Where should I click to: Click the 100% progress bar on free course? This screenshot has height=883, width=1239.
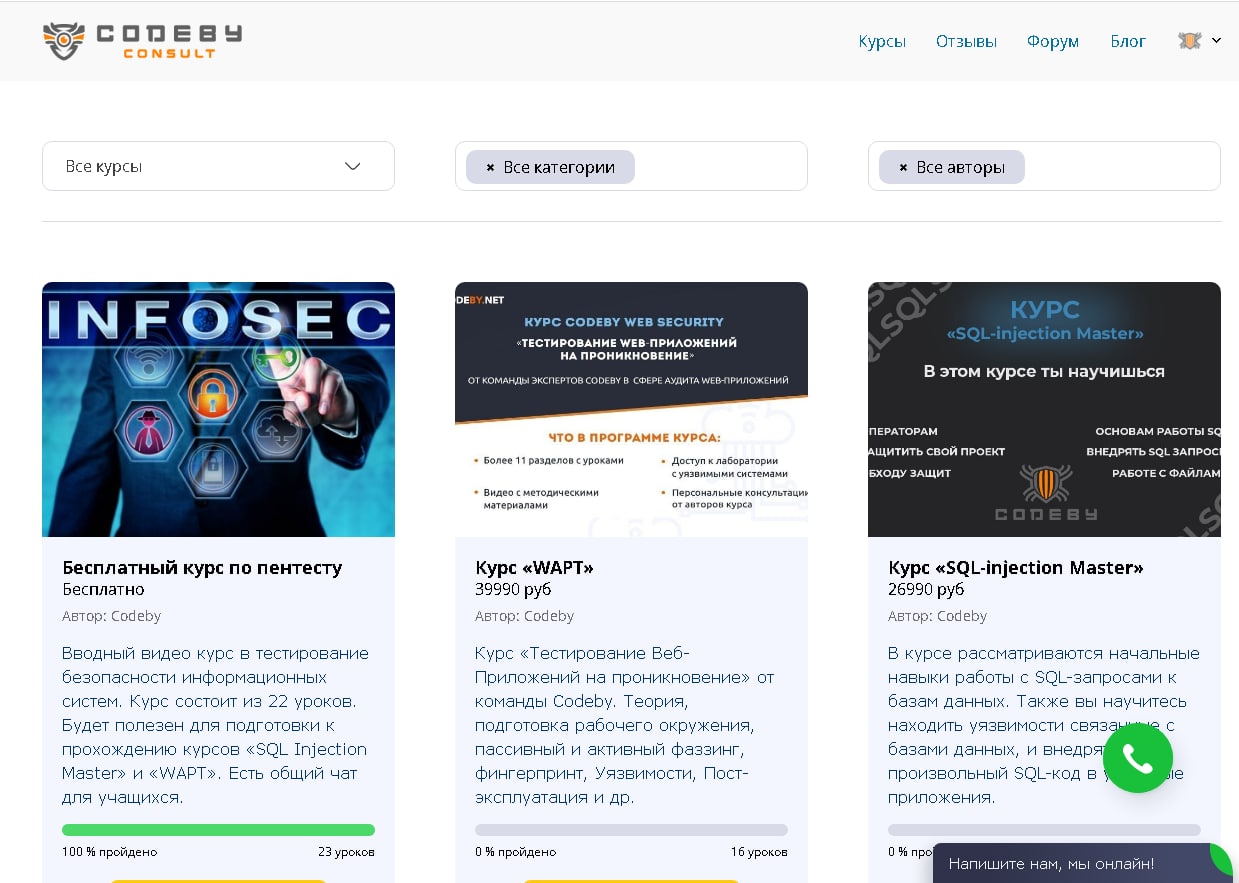(218, 830)
